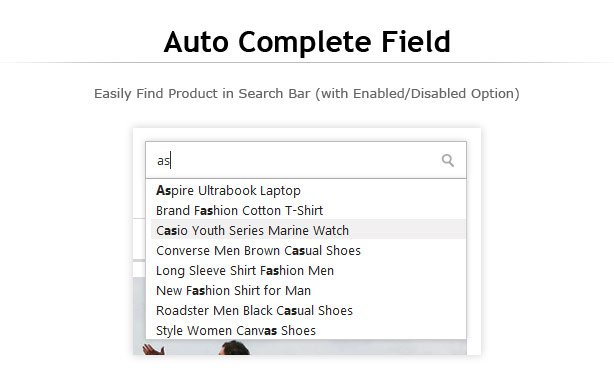Click the raised hand in banner image
The width and height of the screenshot is (614, 391).
pos(154,349)
